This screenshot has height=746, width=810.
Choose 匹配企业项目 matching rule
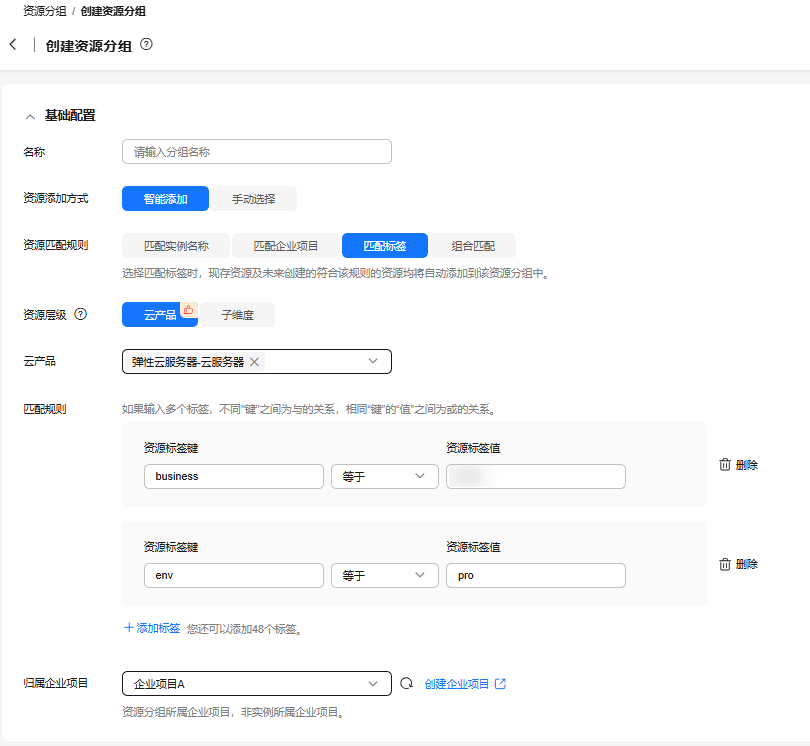[286, 246]
